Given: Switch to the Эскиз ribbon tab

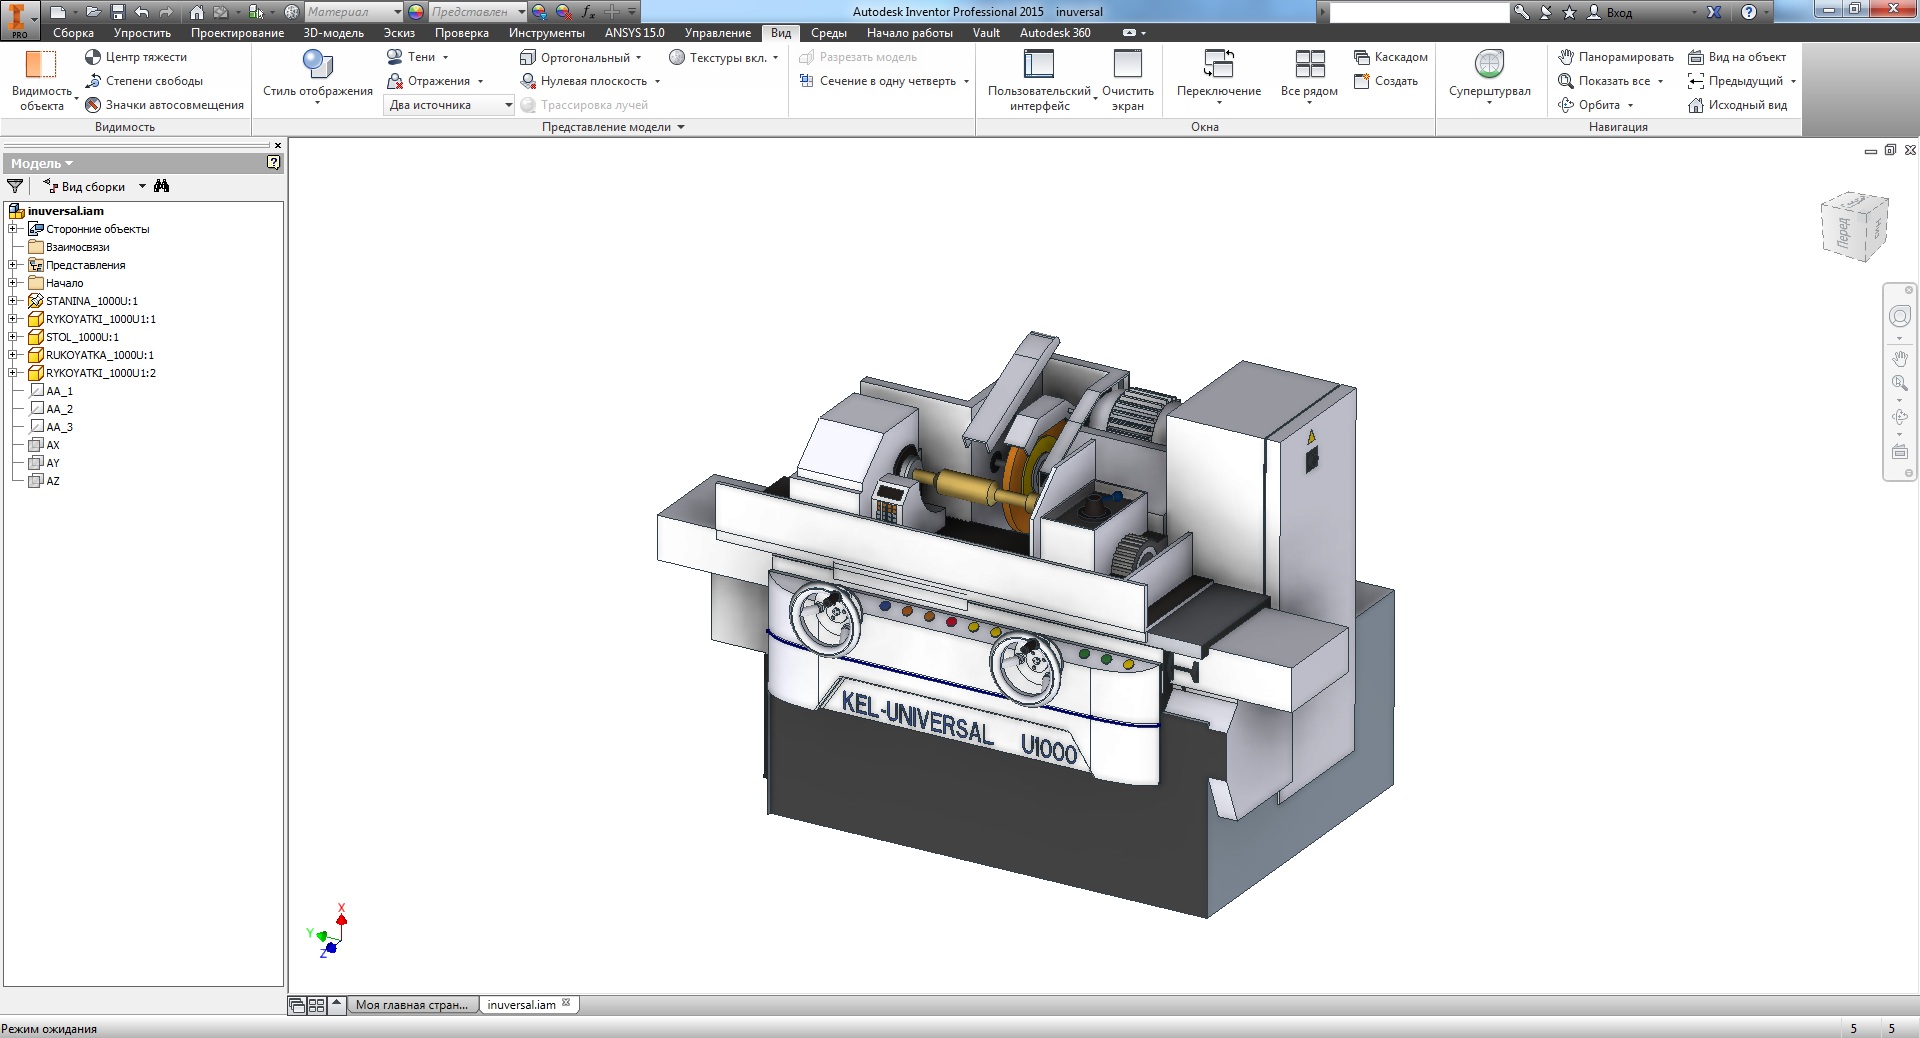Looking at the screenshot, I should [399, 33].
